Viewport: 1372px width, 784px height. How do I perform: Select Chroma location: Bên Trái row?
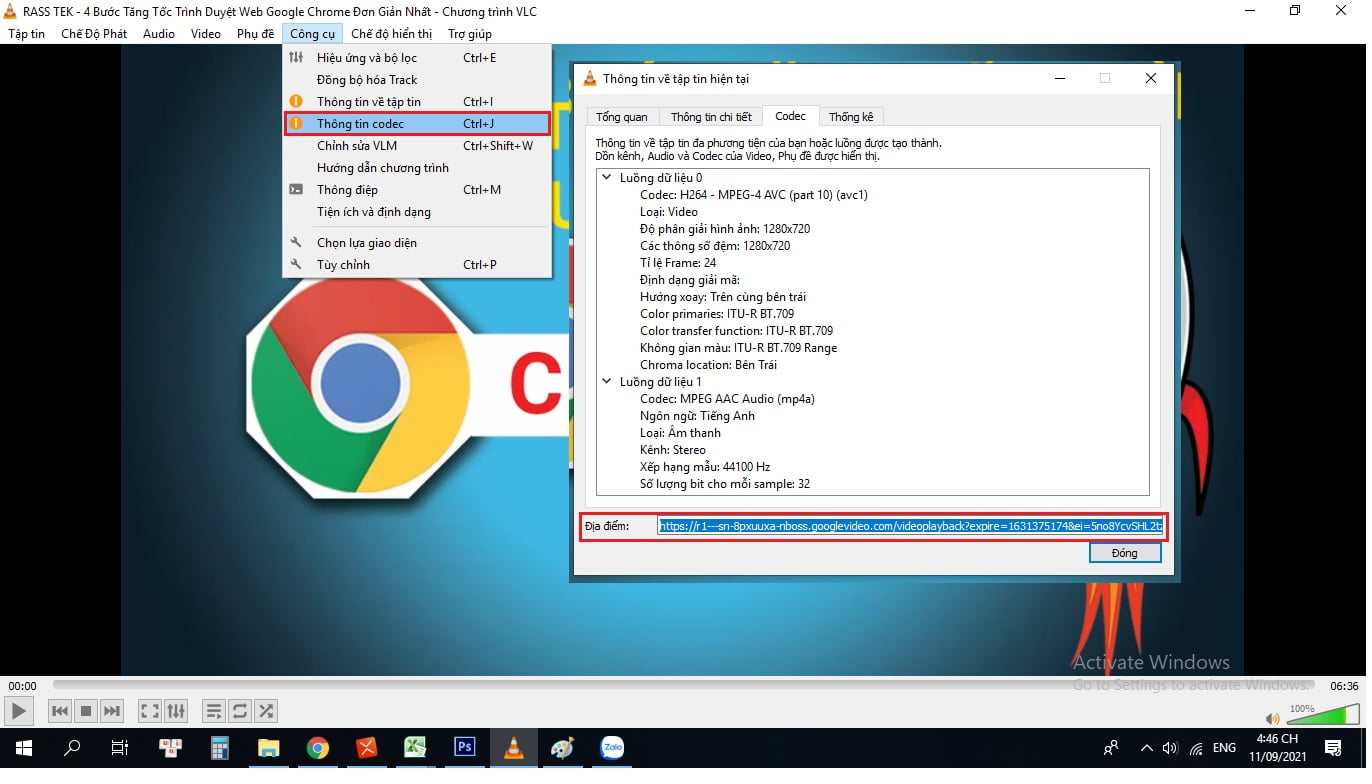coord(708,365)
